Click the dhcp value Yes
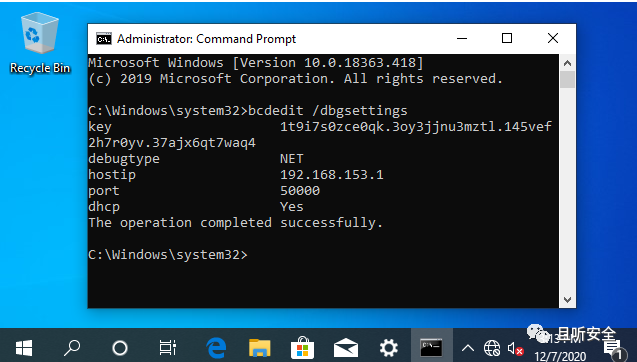Image resolution: width=637 pixels, height=362 pixels. tap(292, 206)
